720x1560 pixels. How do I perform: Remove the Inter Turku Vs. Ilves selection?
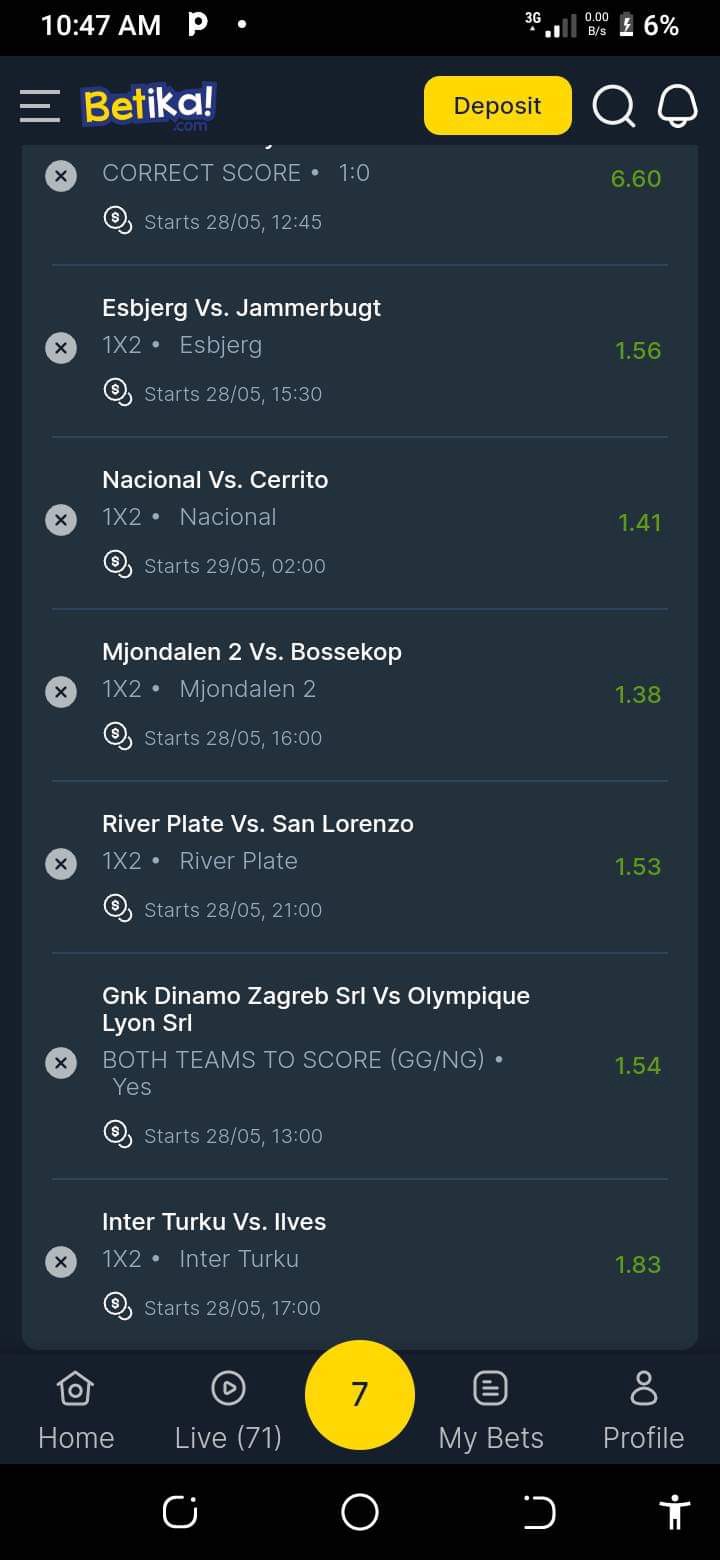[61, 1261]
